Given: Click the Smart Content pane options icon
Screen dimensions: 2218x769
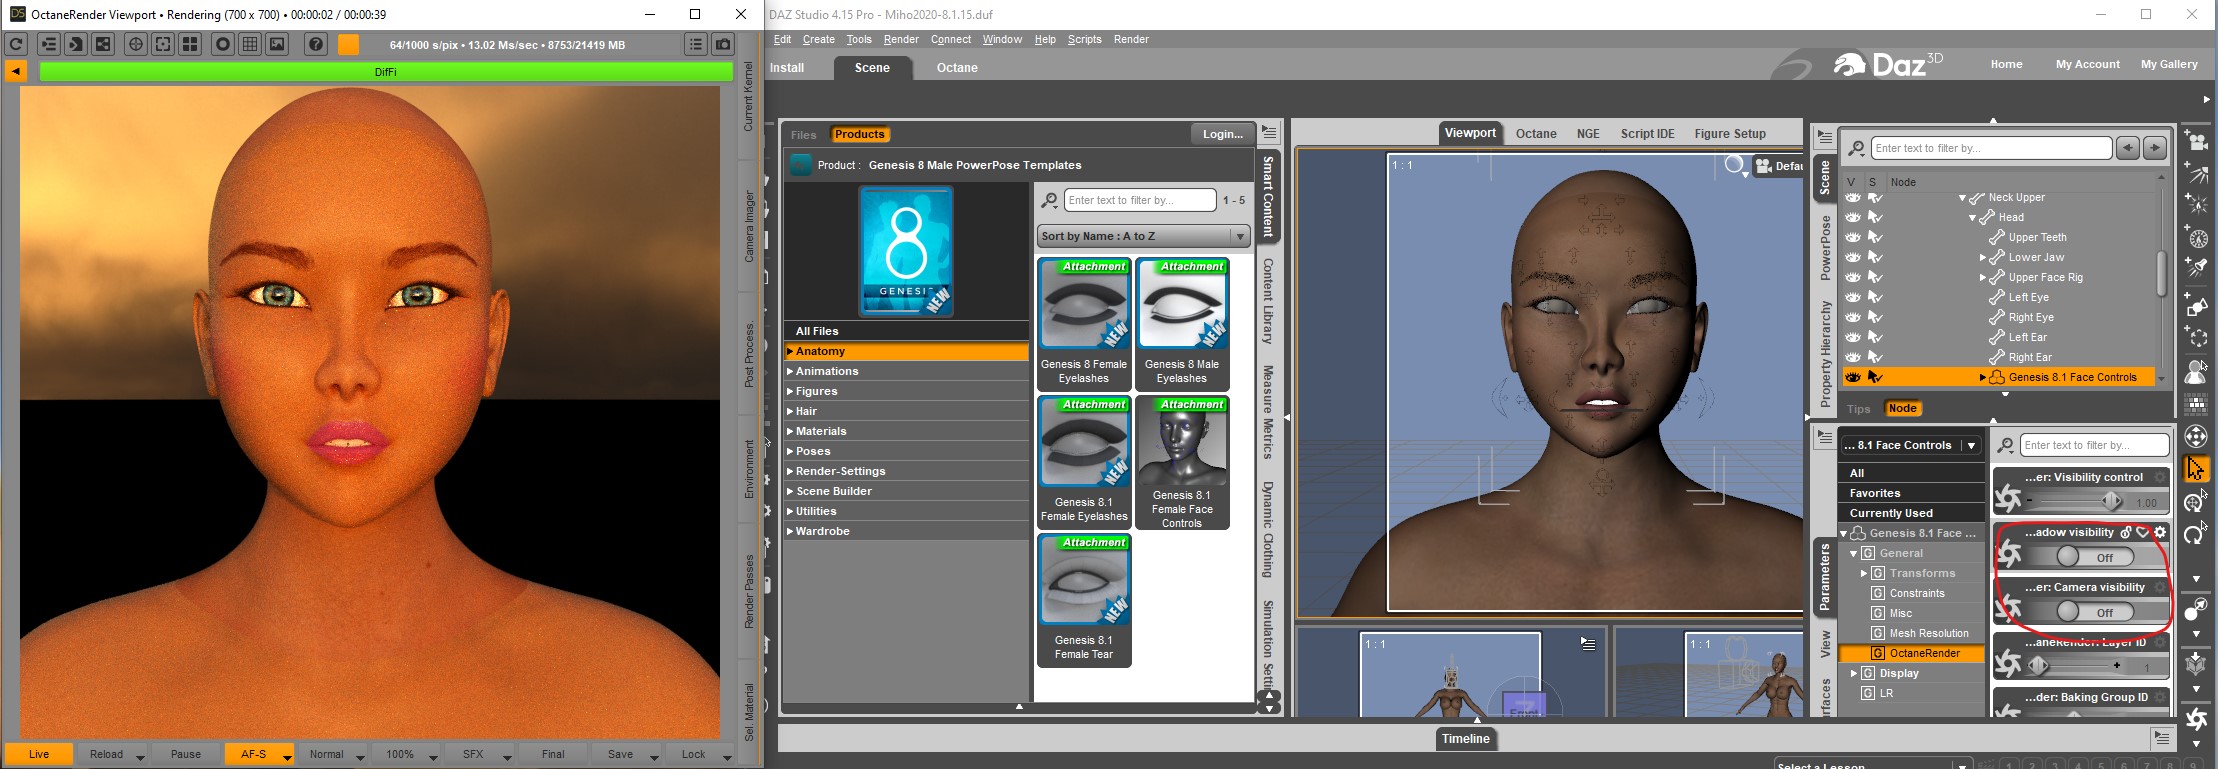Looking at the screenshot, I should pyautogui.click(x=1269, y=132).
